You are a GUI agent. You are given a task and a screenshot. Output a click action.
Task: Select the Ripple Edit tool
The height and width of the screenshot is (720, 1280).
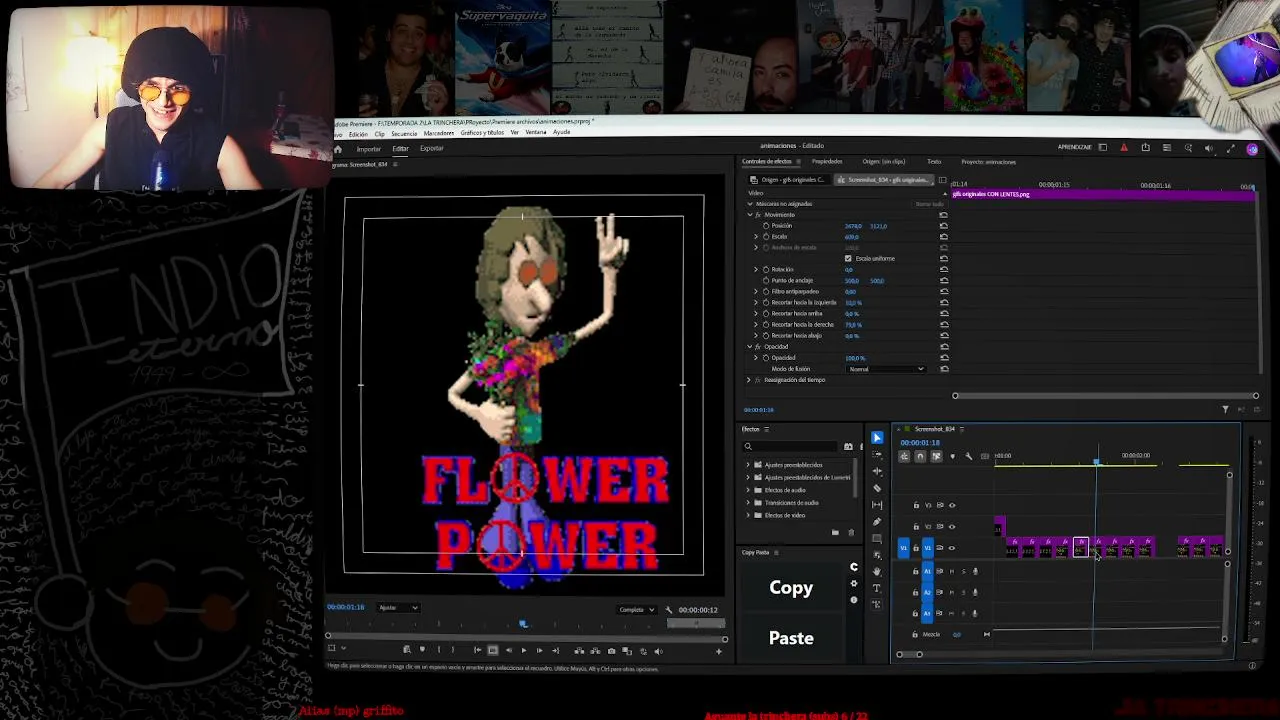(877, 471)
